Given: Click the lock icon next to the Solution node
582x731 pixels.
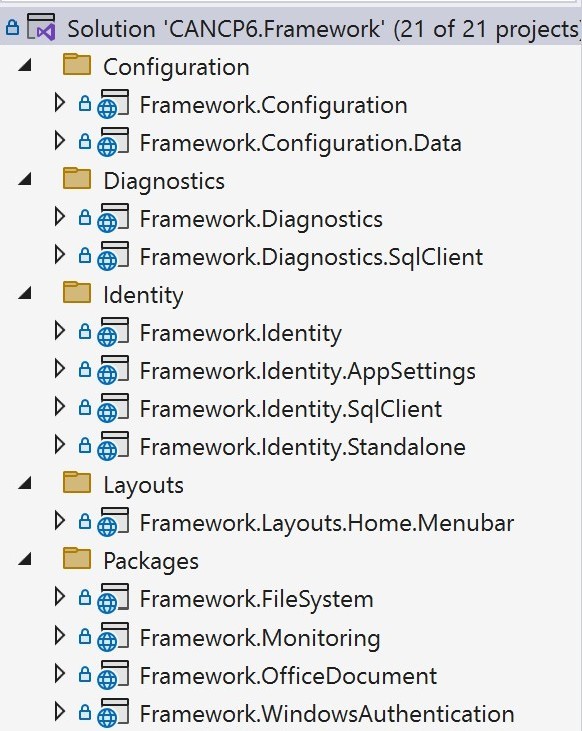Looking at the screenshot, I should click(12, 28).
